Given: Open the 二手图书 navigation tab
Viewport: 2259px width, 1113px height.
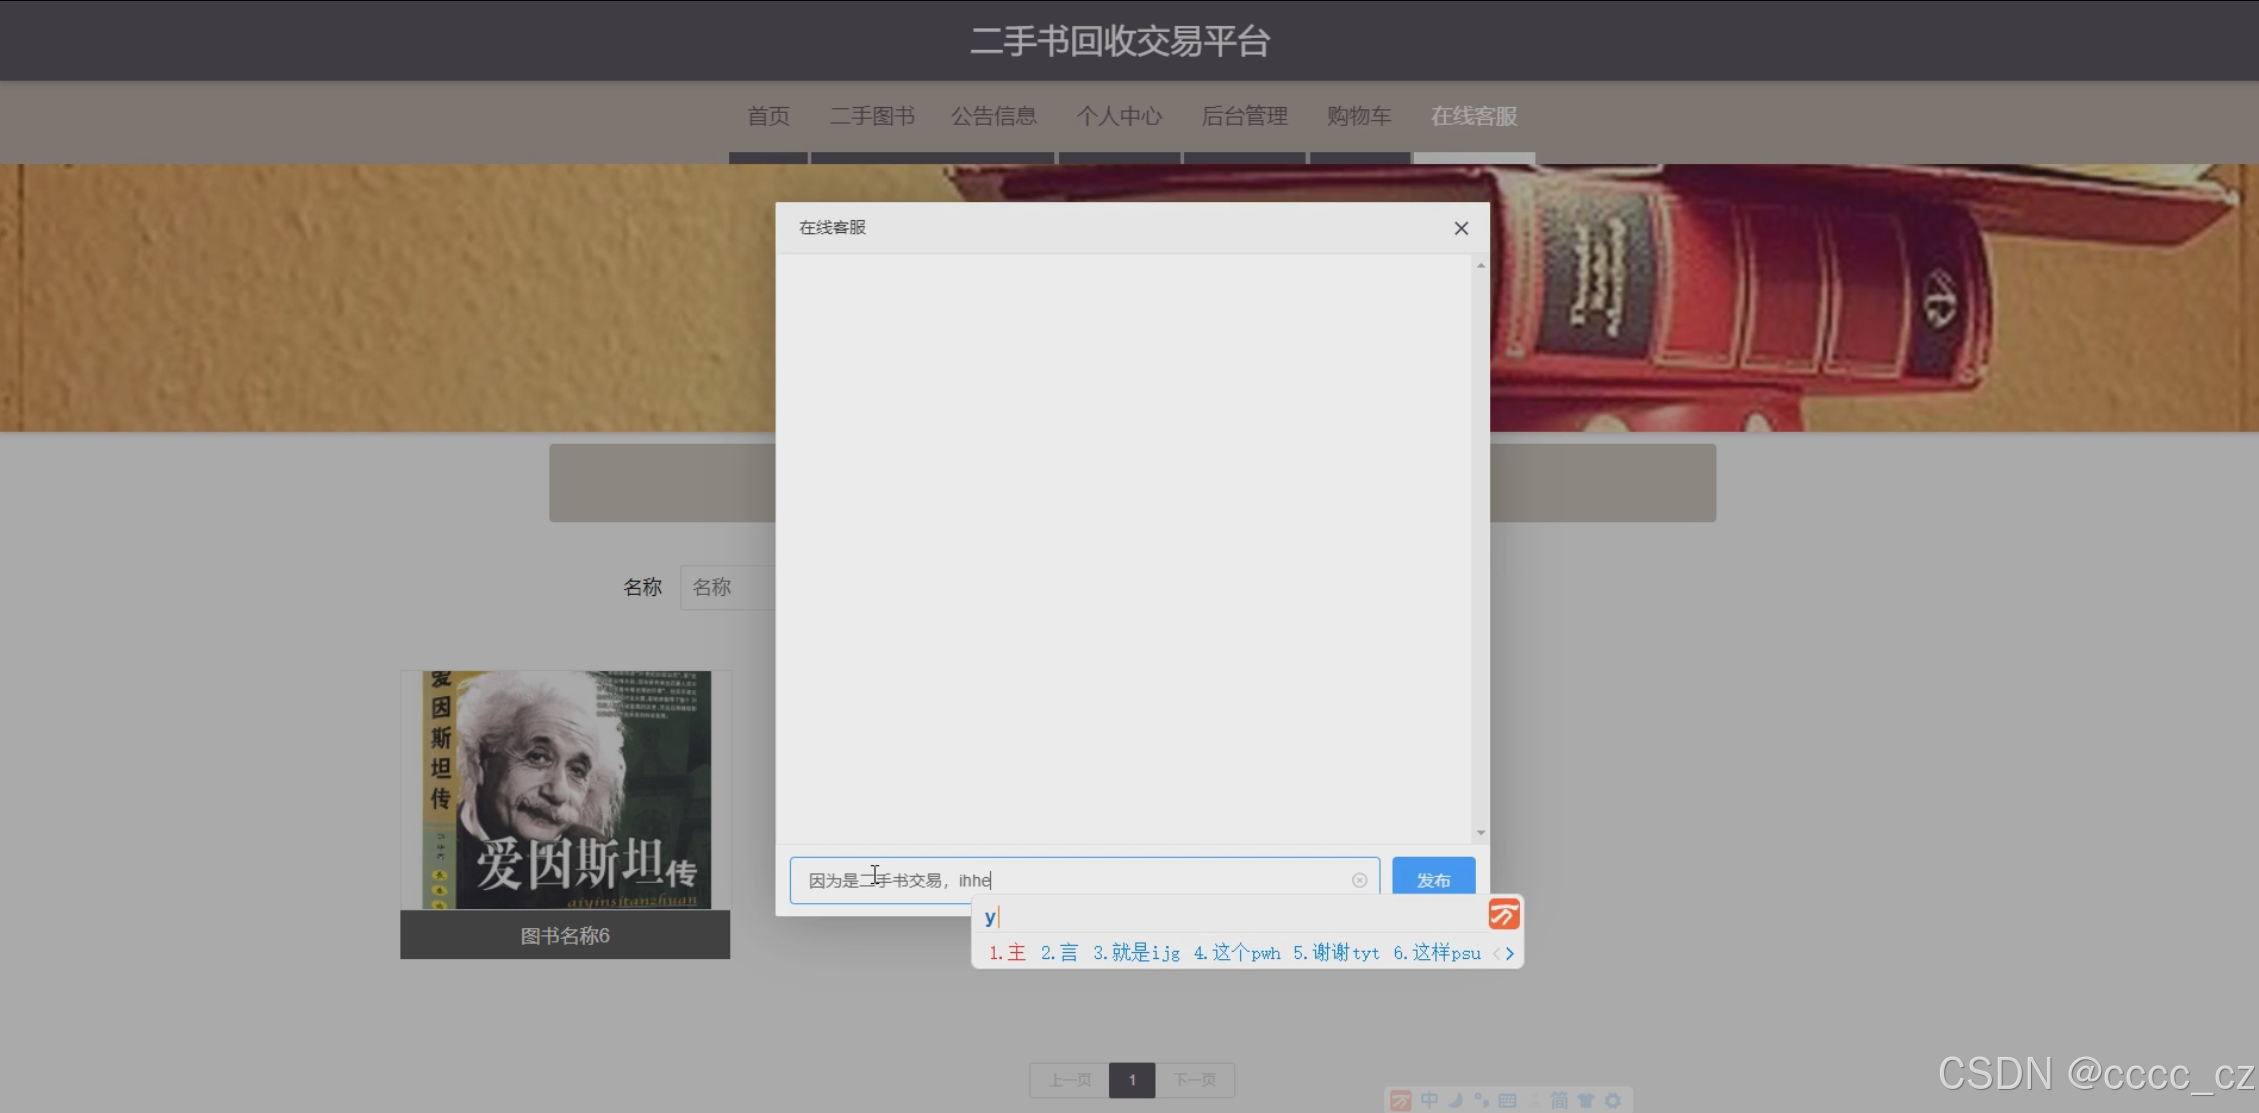Looking at the screenshot, I should point(872,116).
